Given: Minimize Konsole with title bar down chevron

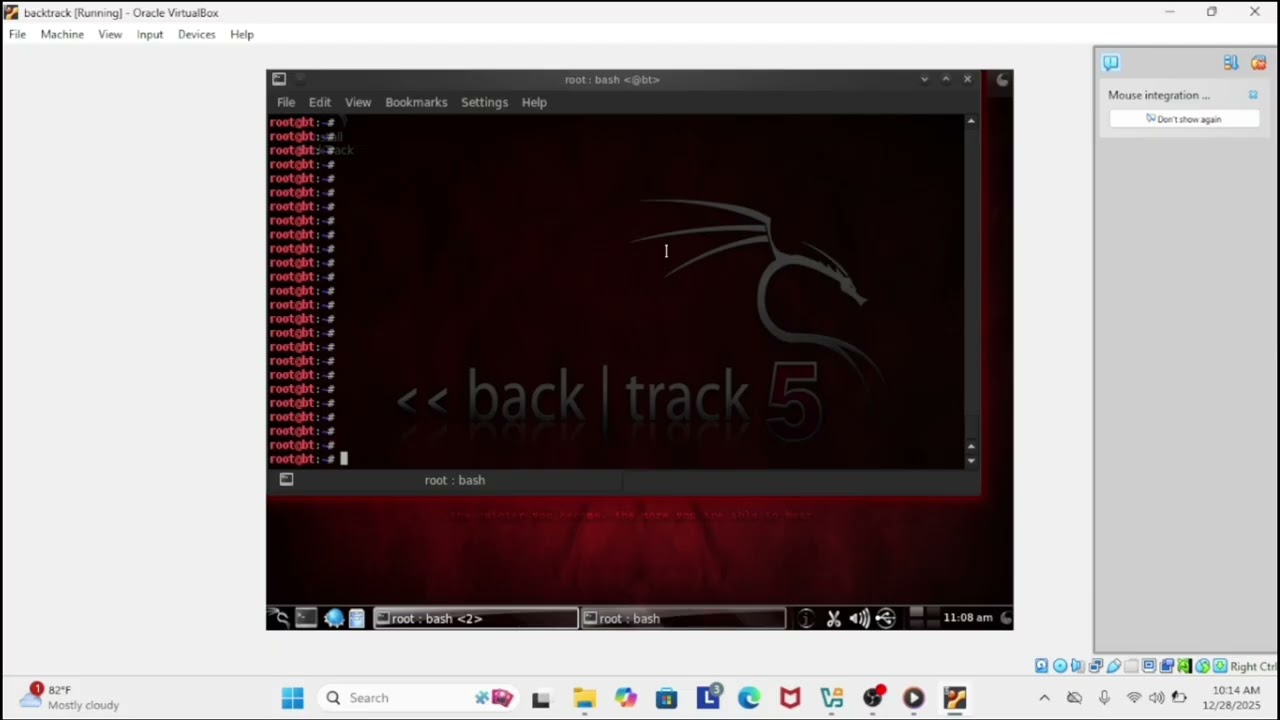Looking at the screenshot, I should (x=924, y=79).
